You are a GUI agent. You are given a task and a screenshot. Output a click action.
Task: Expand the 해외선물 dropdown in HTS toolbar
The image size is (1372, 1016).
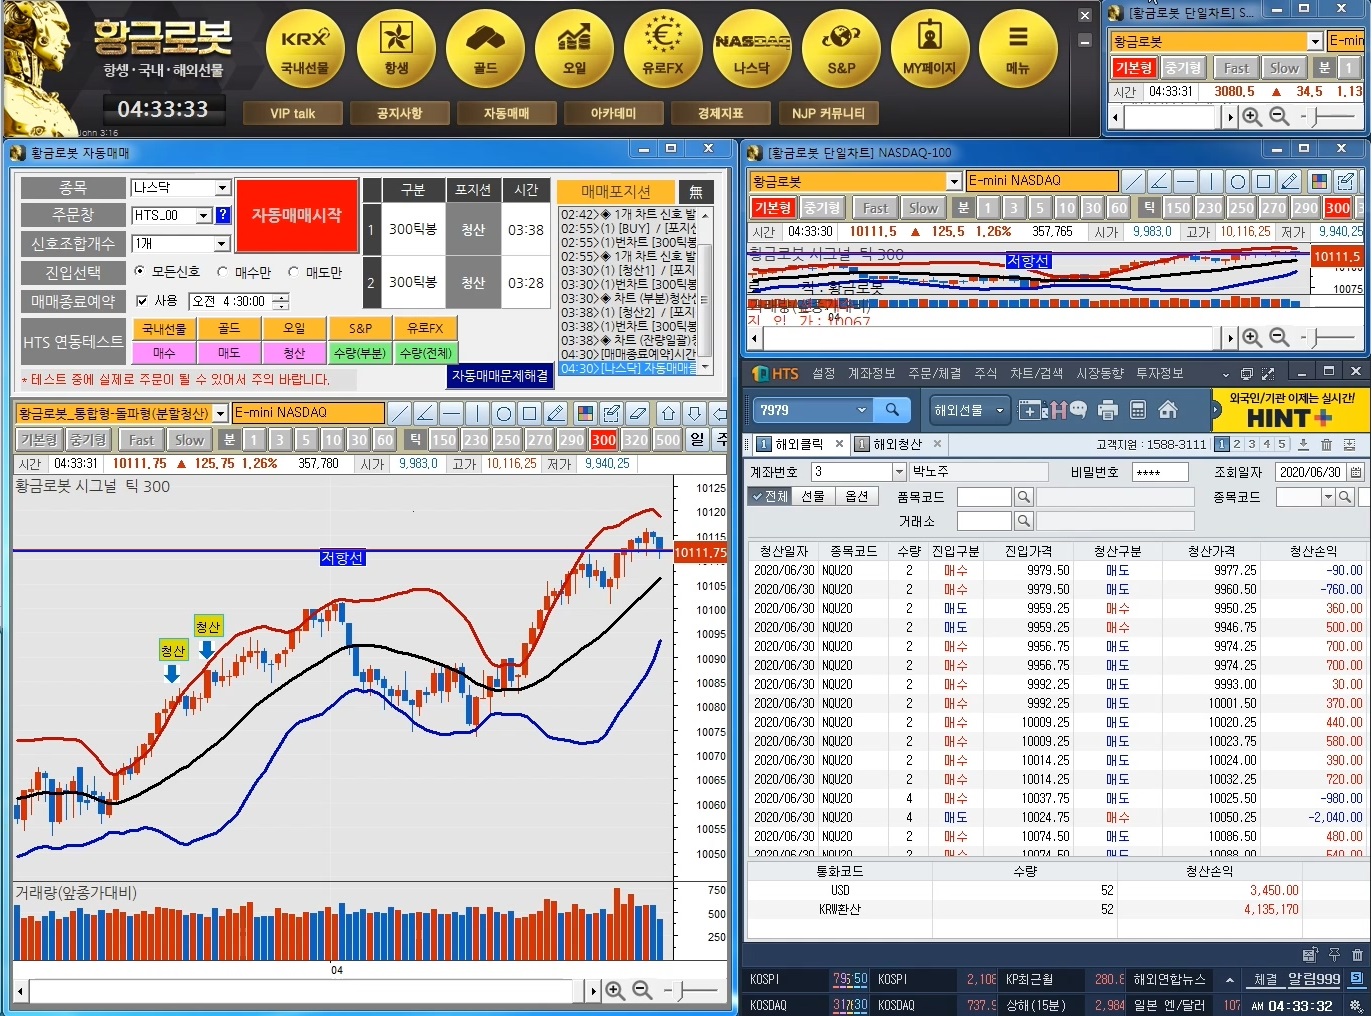[x=999, y=410]
